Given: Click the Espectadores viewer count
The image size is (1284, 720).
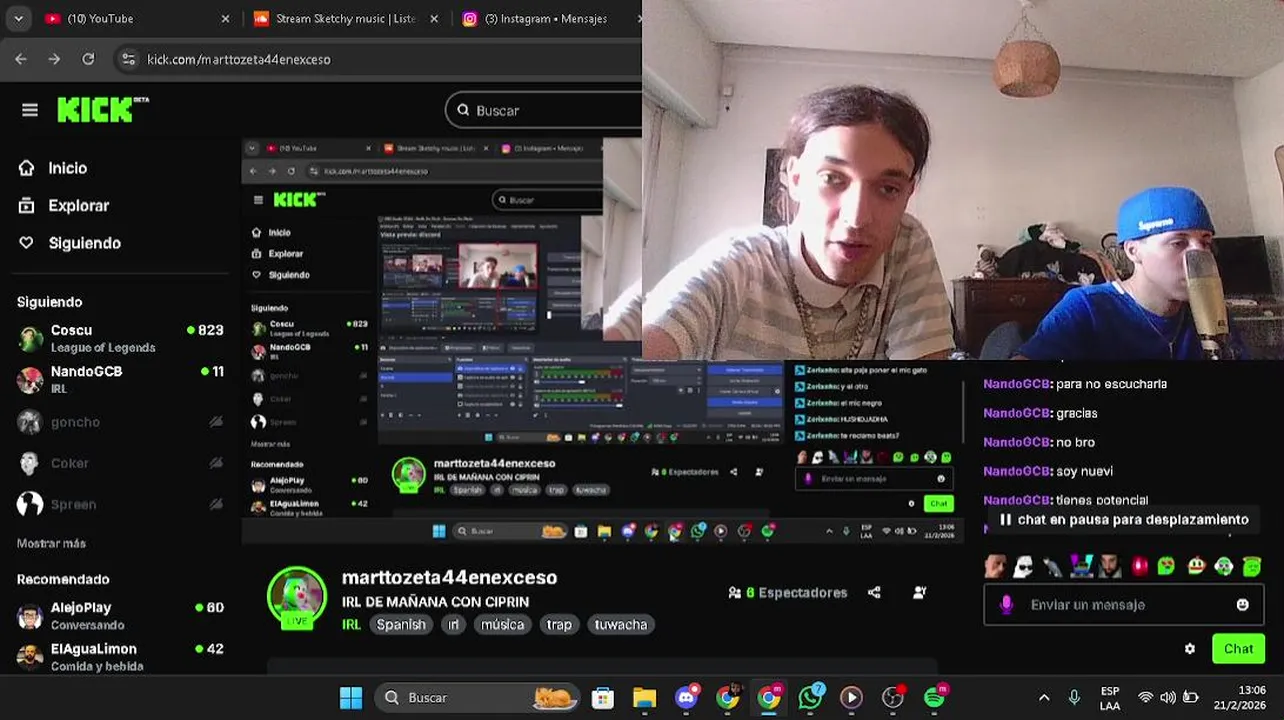Looking at the screenshot, I should (x=788, y=592).
